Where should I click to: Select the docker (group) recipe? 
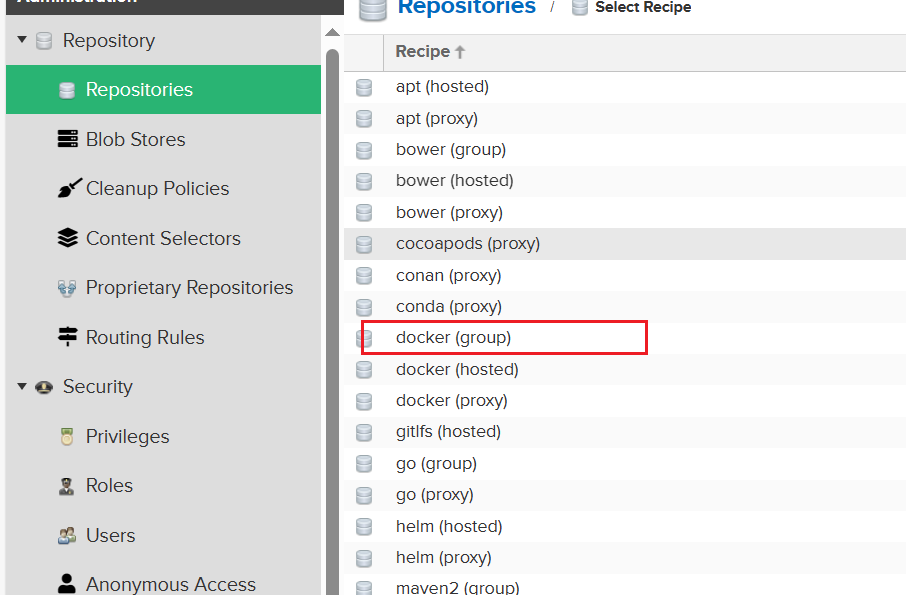(x=453, y=338)
